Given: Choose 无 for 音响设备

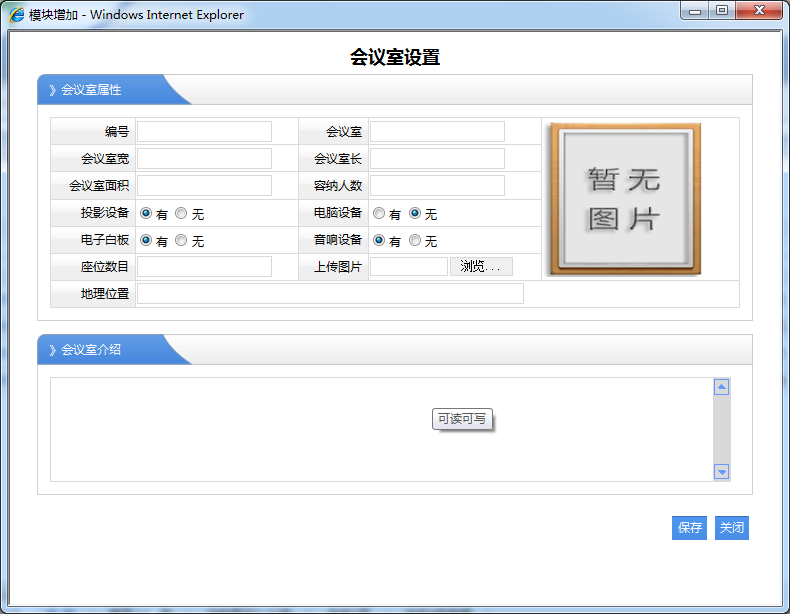Looking at the screenshot, I should coord(415,240).
